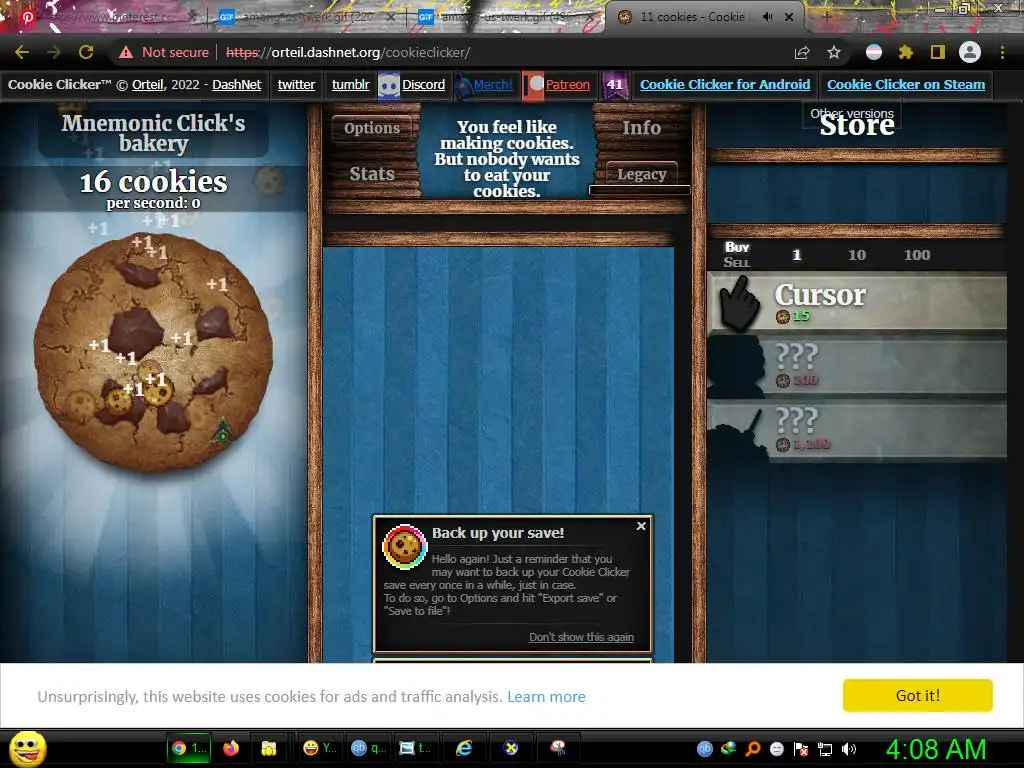Buy the Cursor building
Screen dimensions: 1024x768
[x=857, y=302]
